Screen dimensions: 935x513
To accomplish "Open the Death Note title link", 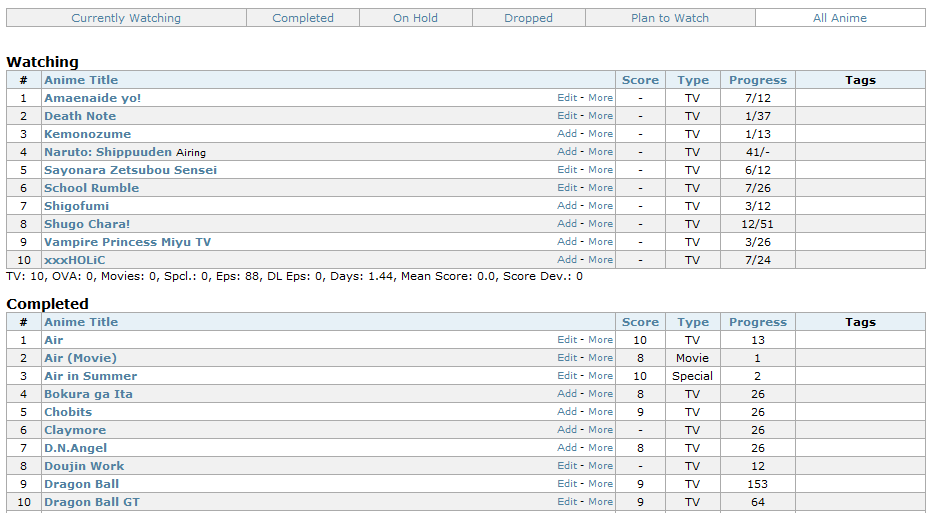I will coord(80,116).
